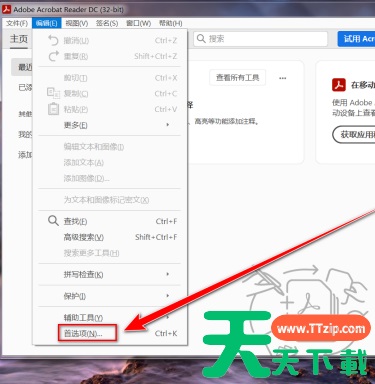Viewport: 375px width, 384px height.
Task: Click the redo arrow icon
Action: click(x=53, y=56)
